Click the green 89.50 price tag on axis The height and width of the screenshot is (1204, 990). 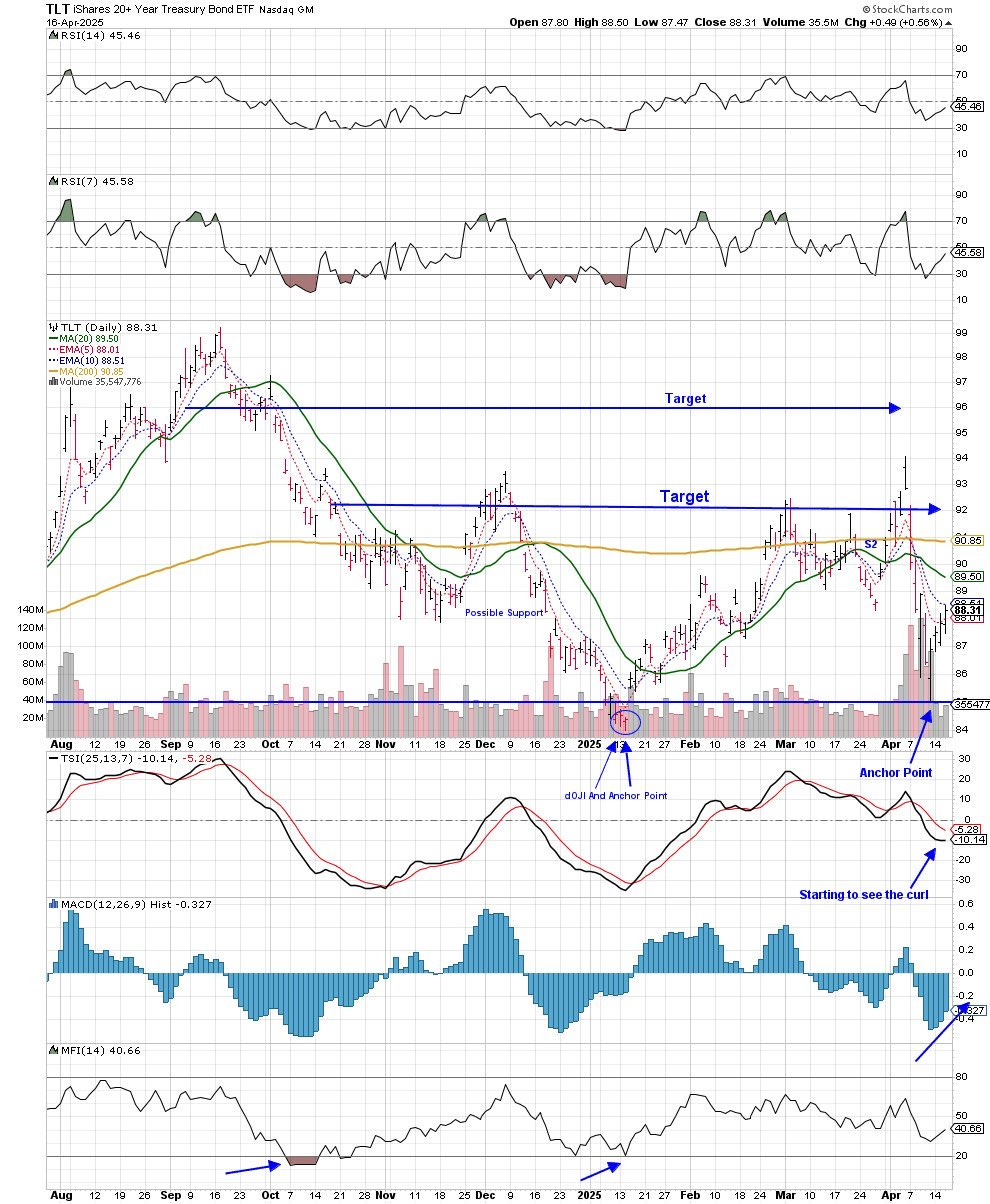pyautogui.click(x=968, y=577)
